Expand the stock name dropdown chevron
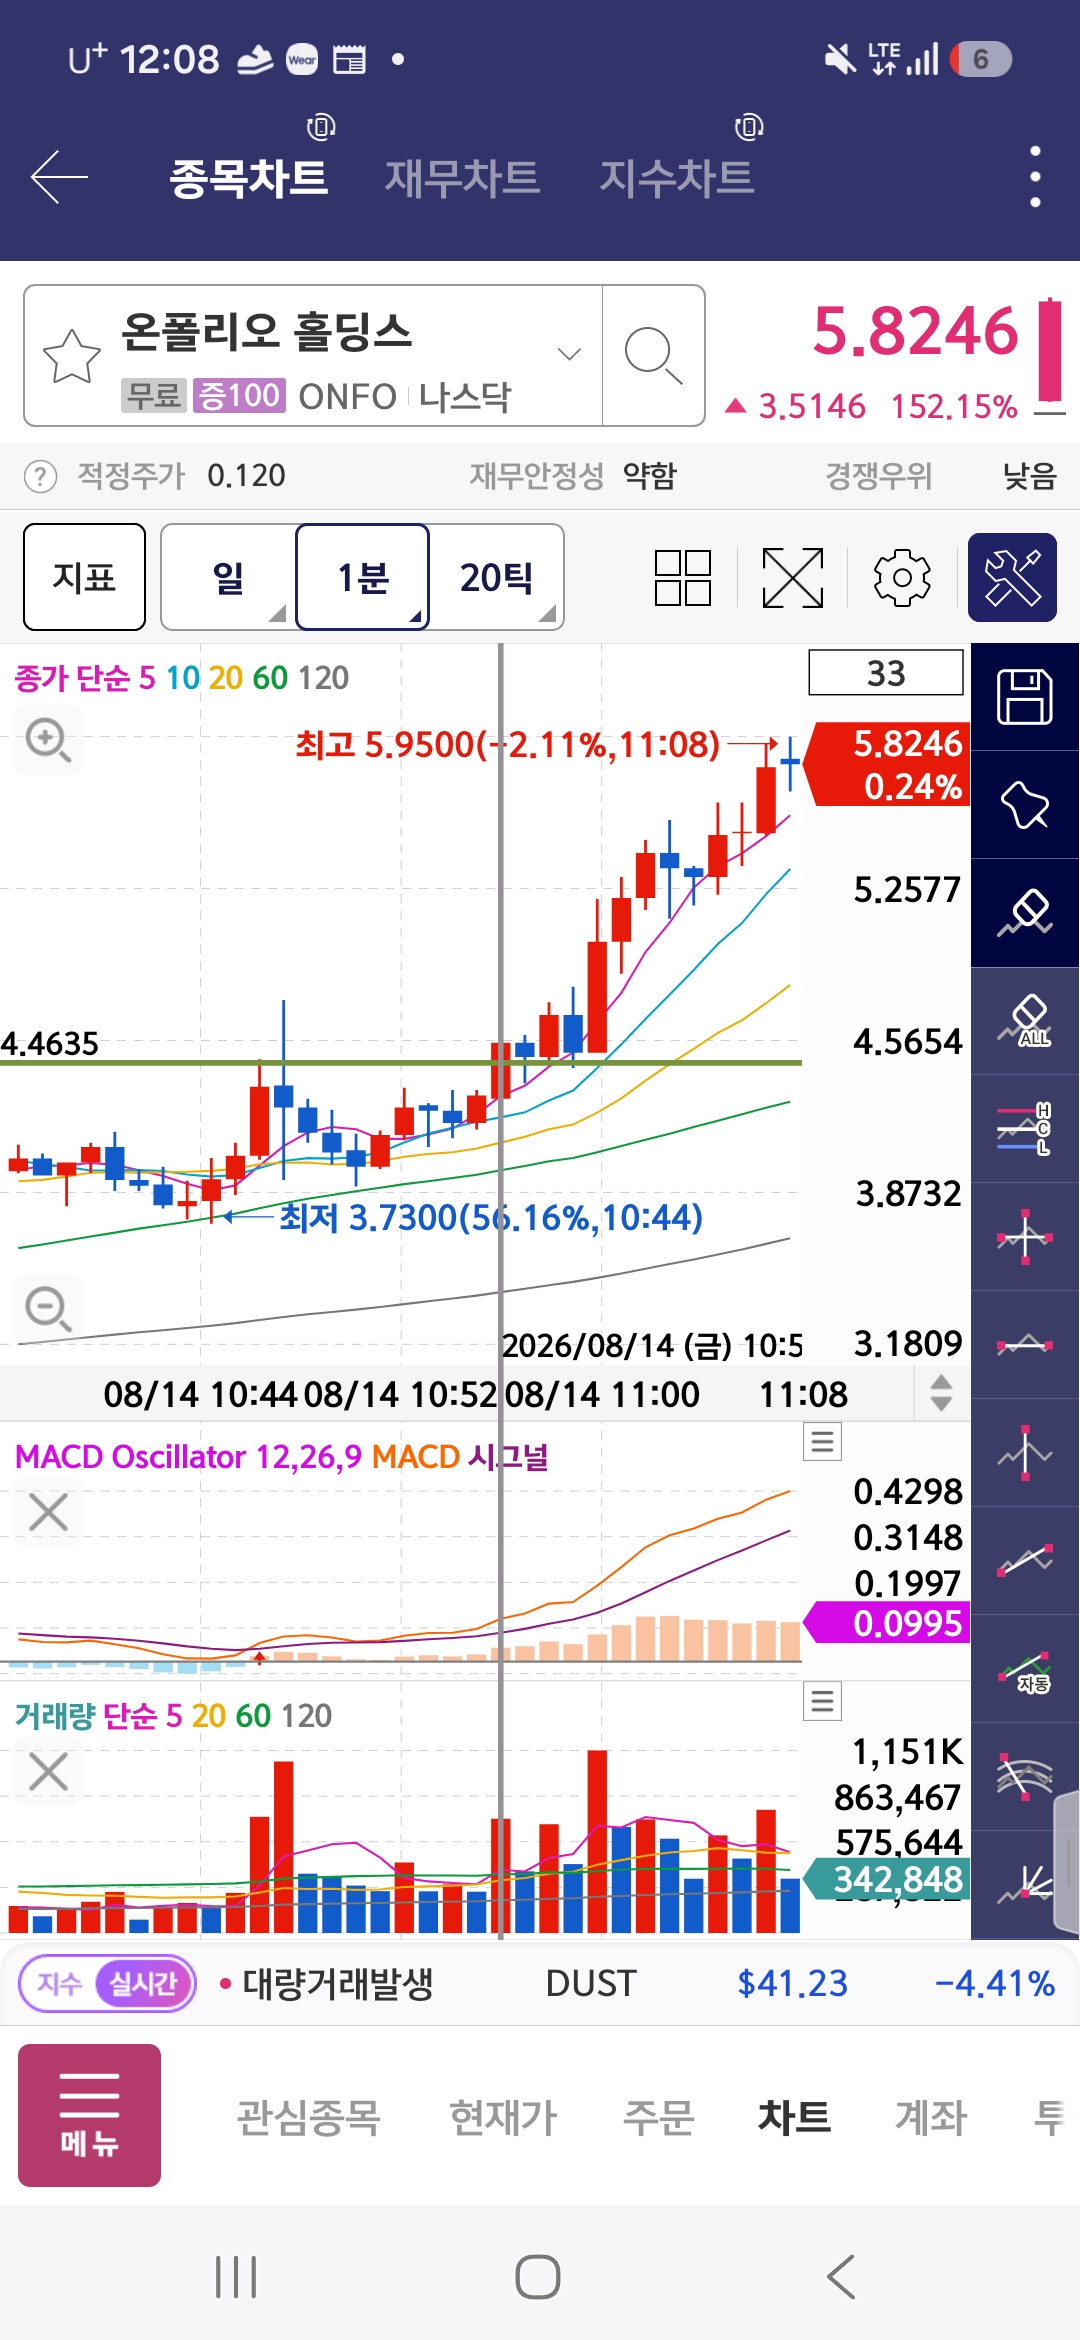The height and width of the screenshot is (2340, 1080). point(569,353)
